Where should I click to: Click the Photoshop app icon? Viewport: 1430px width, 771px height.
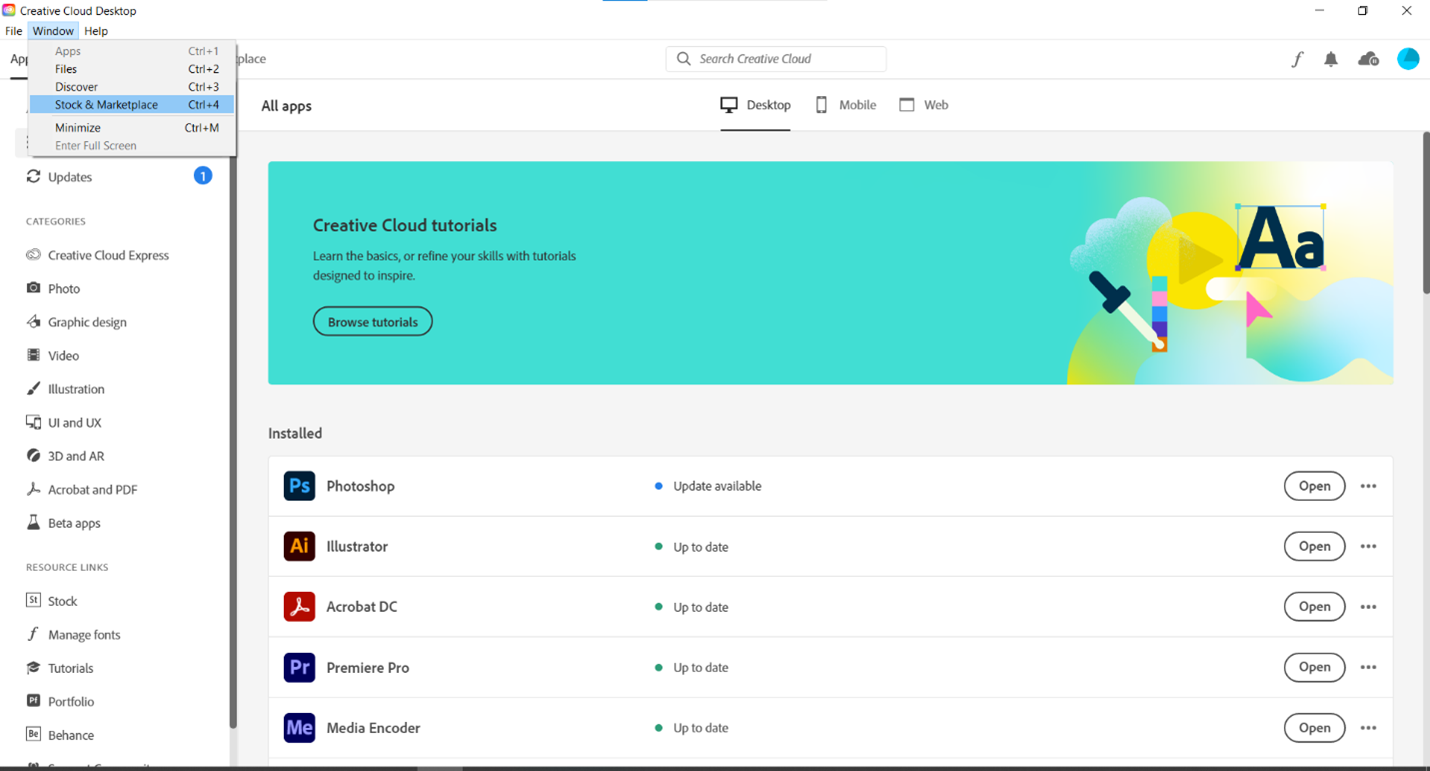[x=299, y=486]
